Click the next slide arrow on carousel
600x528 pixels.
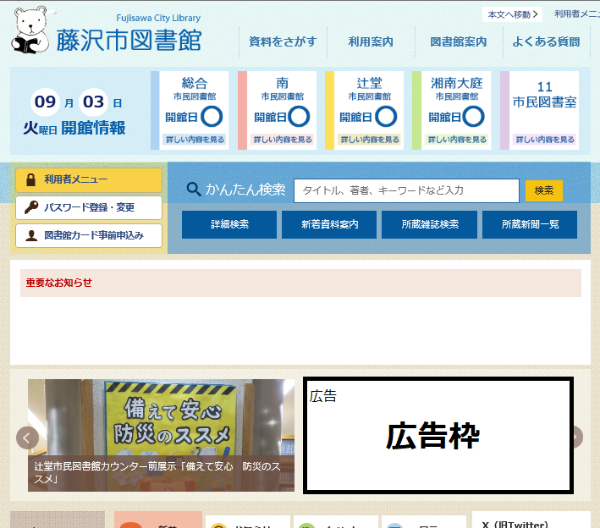click(x=574, y=437)
